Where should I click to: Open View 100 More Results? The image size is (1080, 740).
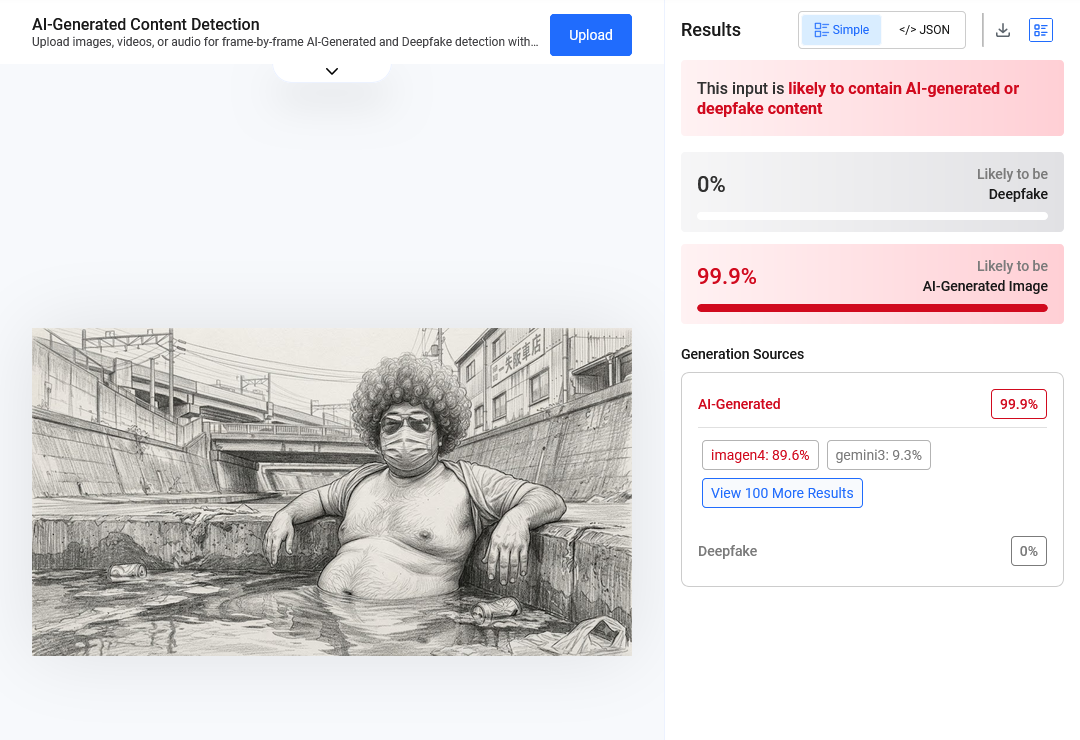[782, 493]
